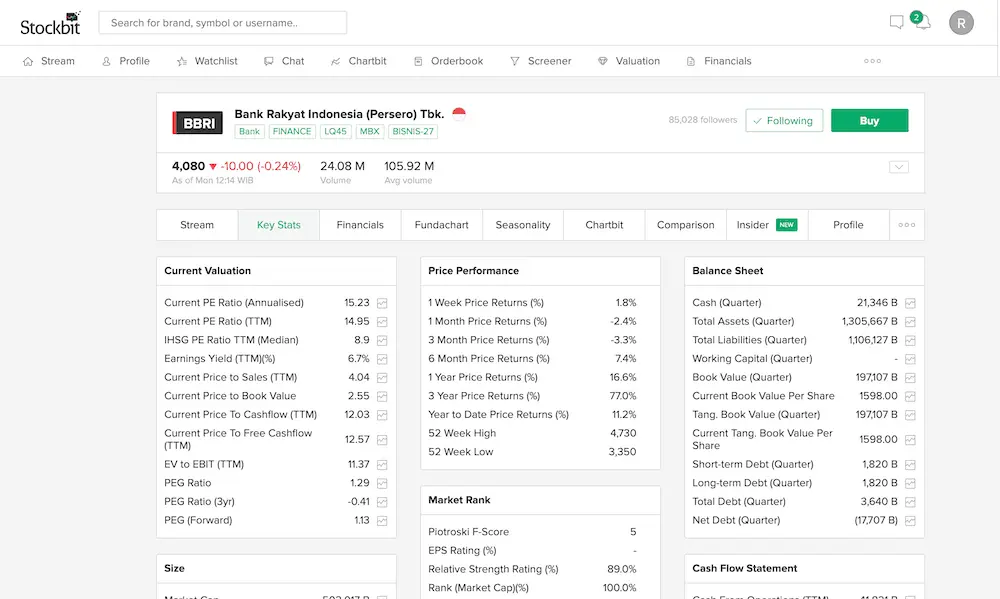Expand the stock price details chevron
The image size is (1000, 599).
point(898,167)
